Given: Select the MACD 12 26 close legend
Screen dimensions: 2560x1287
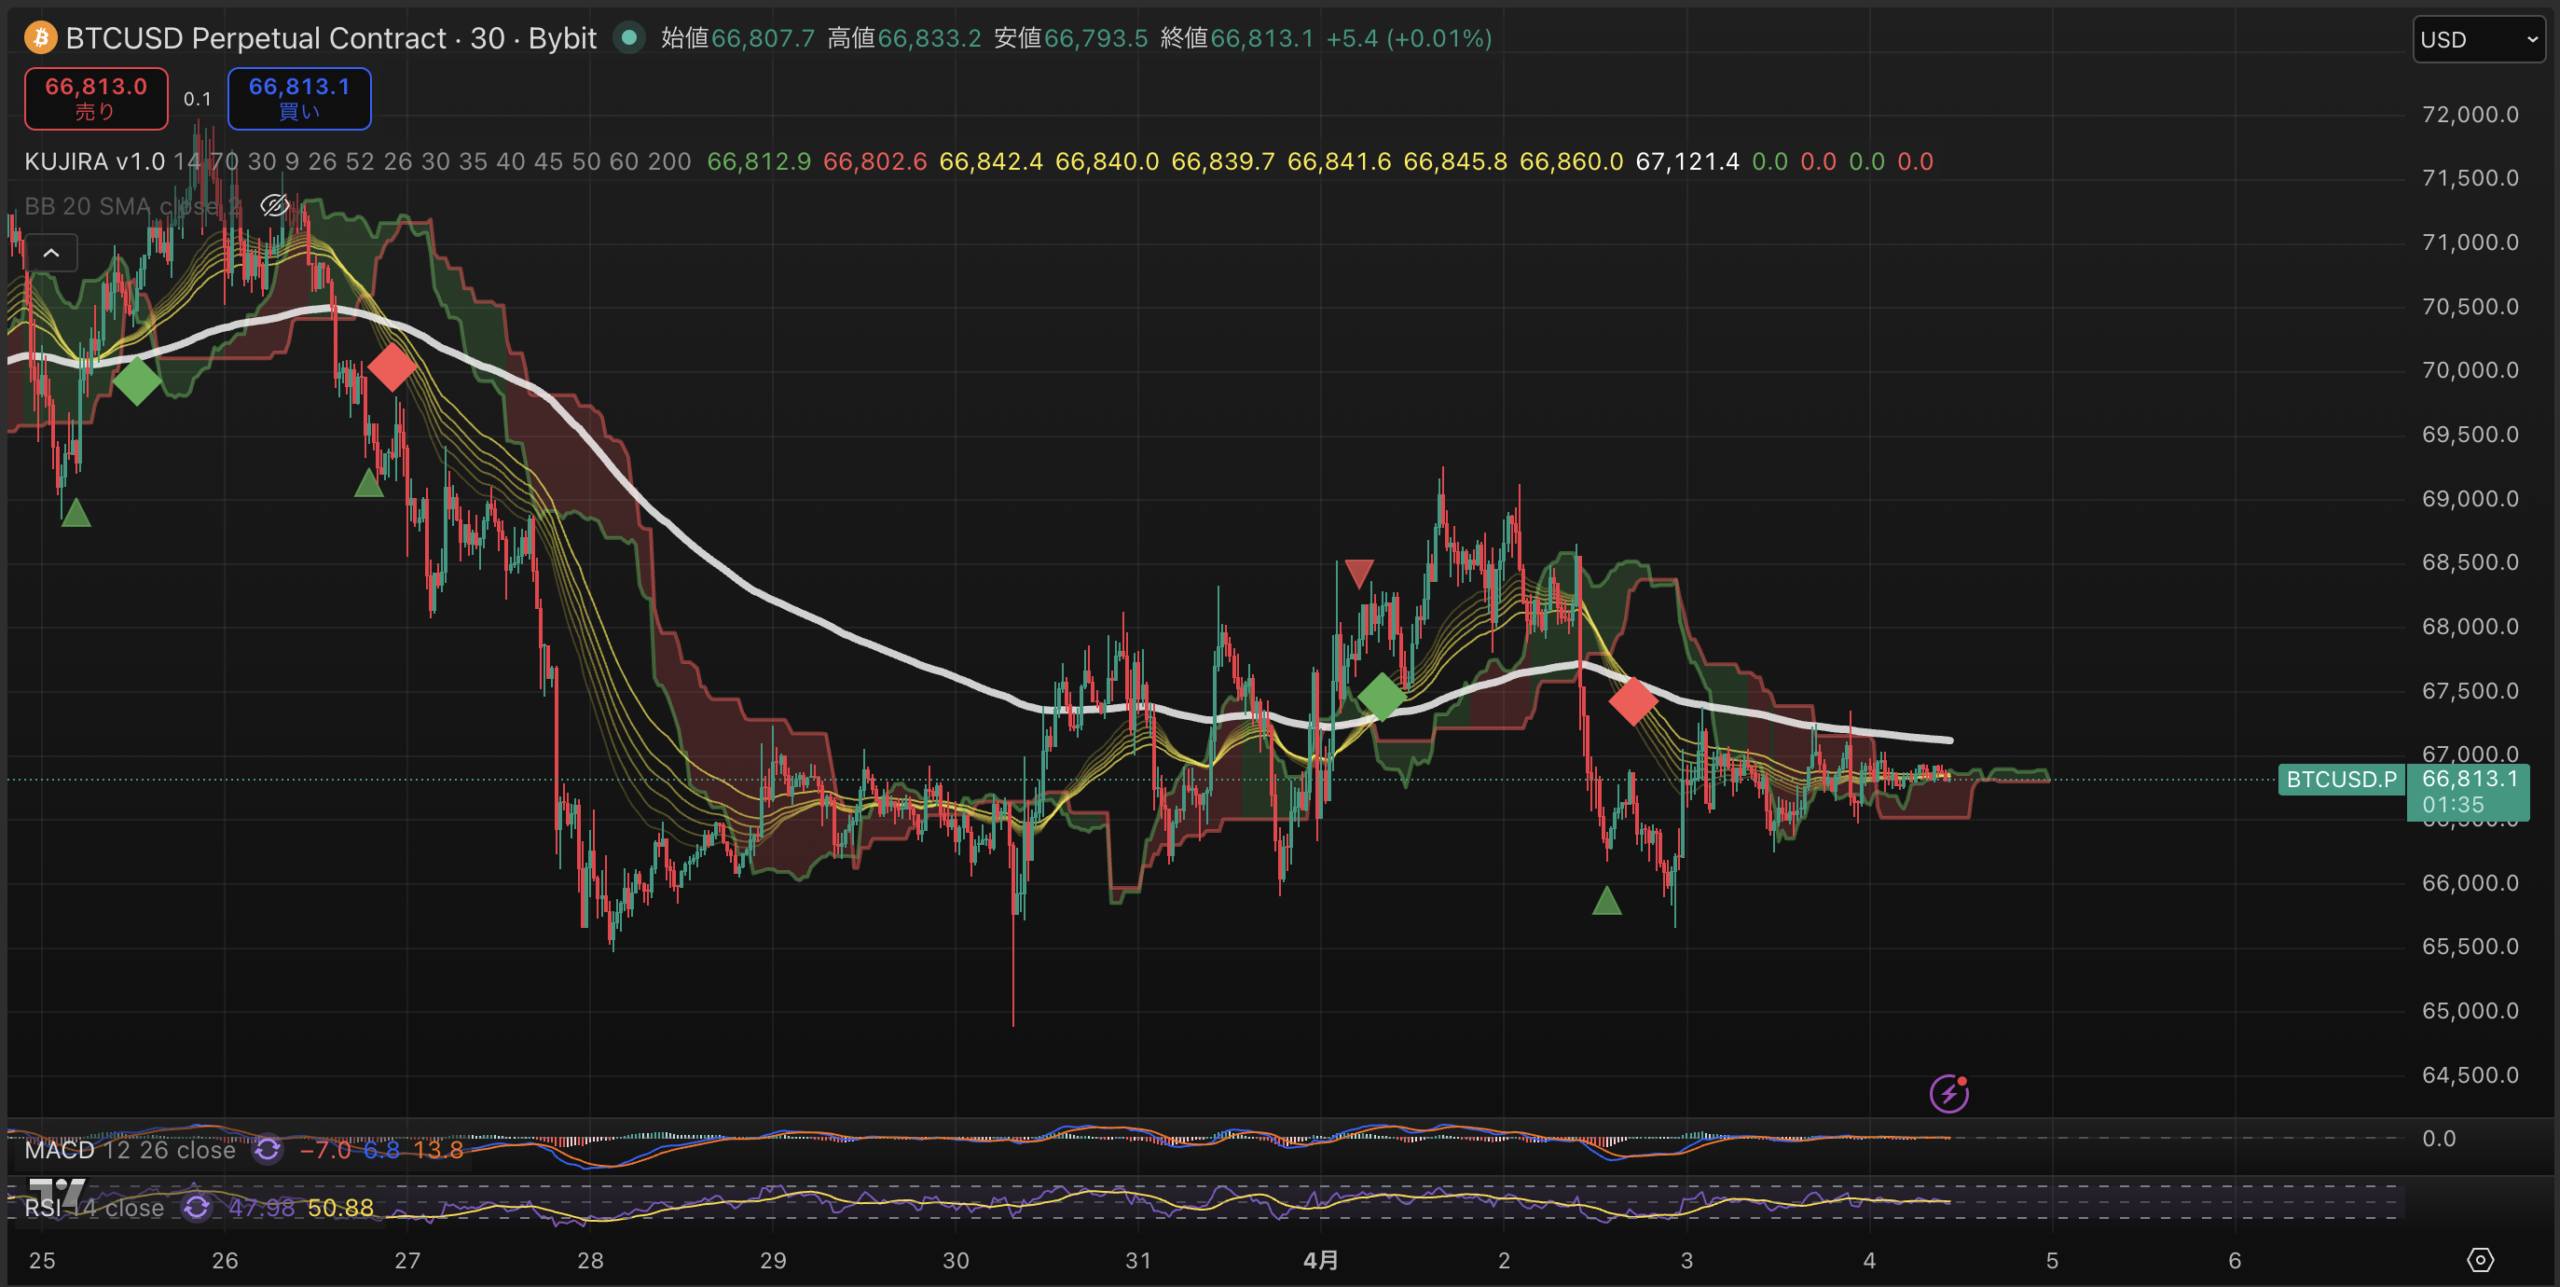Looking at the screenshot, I should [x=130, y=1150].
